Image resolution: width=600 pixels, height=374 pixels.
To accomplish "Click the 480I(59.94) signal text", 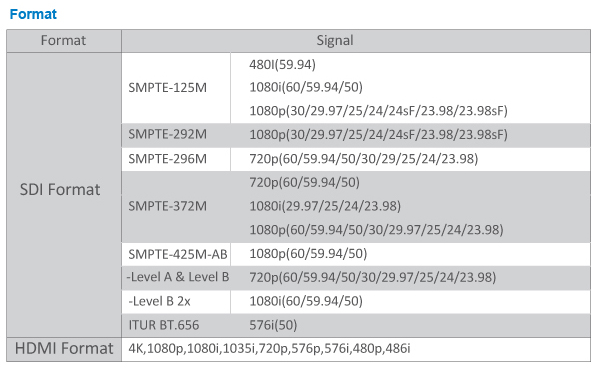I will point(282,65).
